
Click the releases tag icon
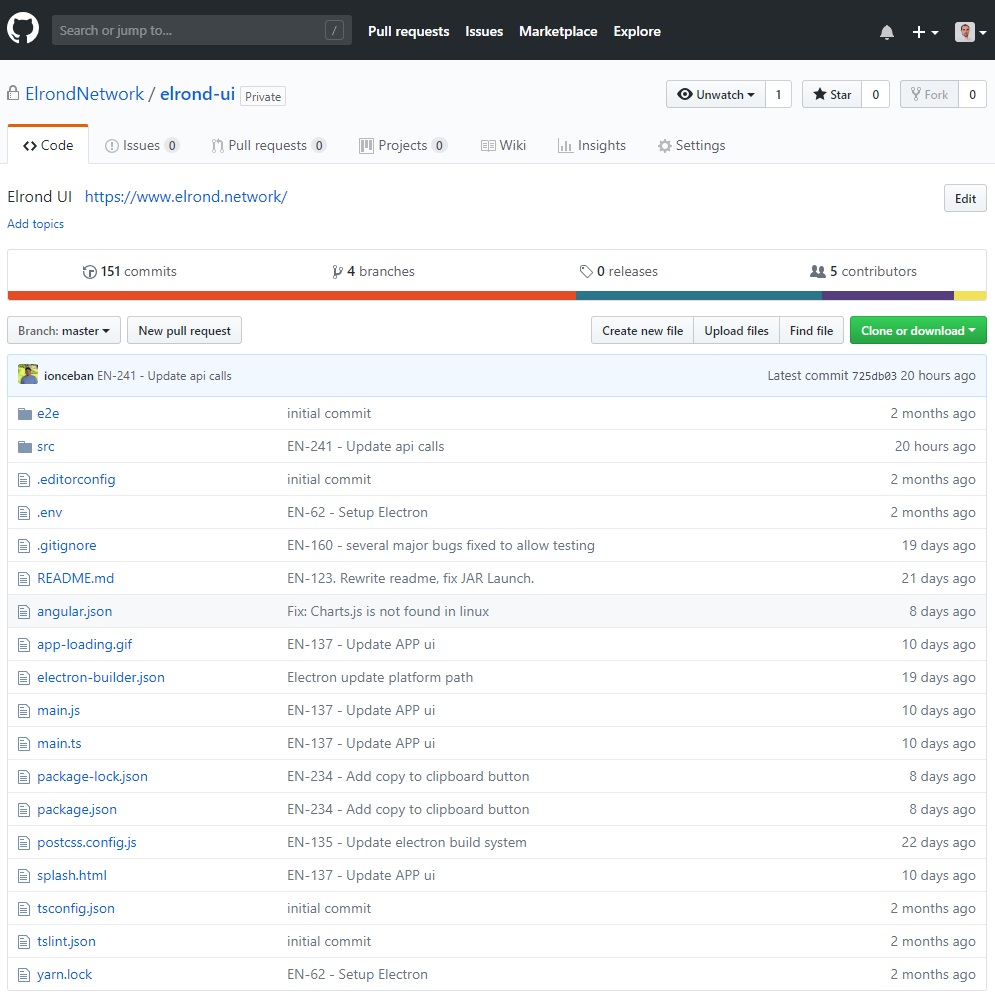(586, 272)
